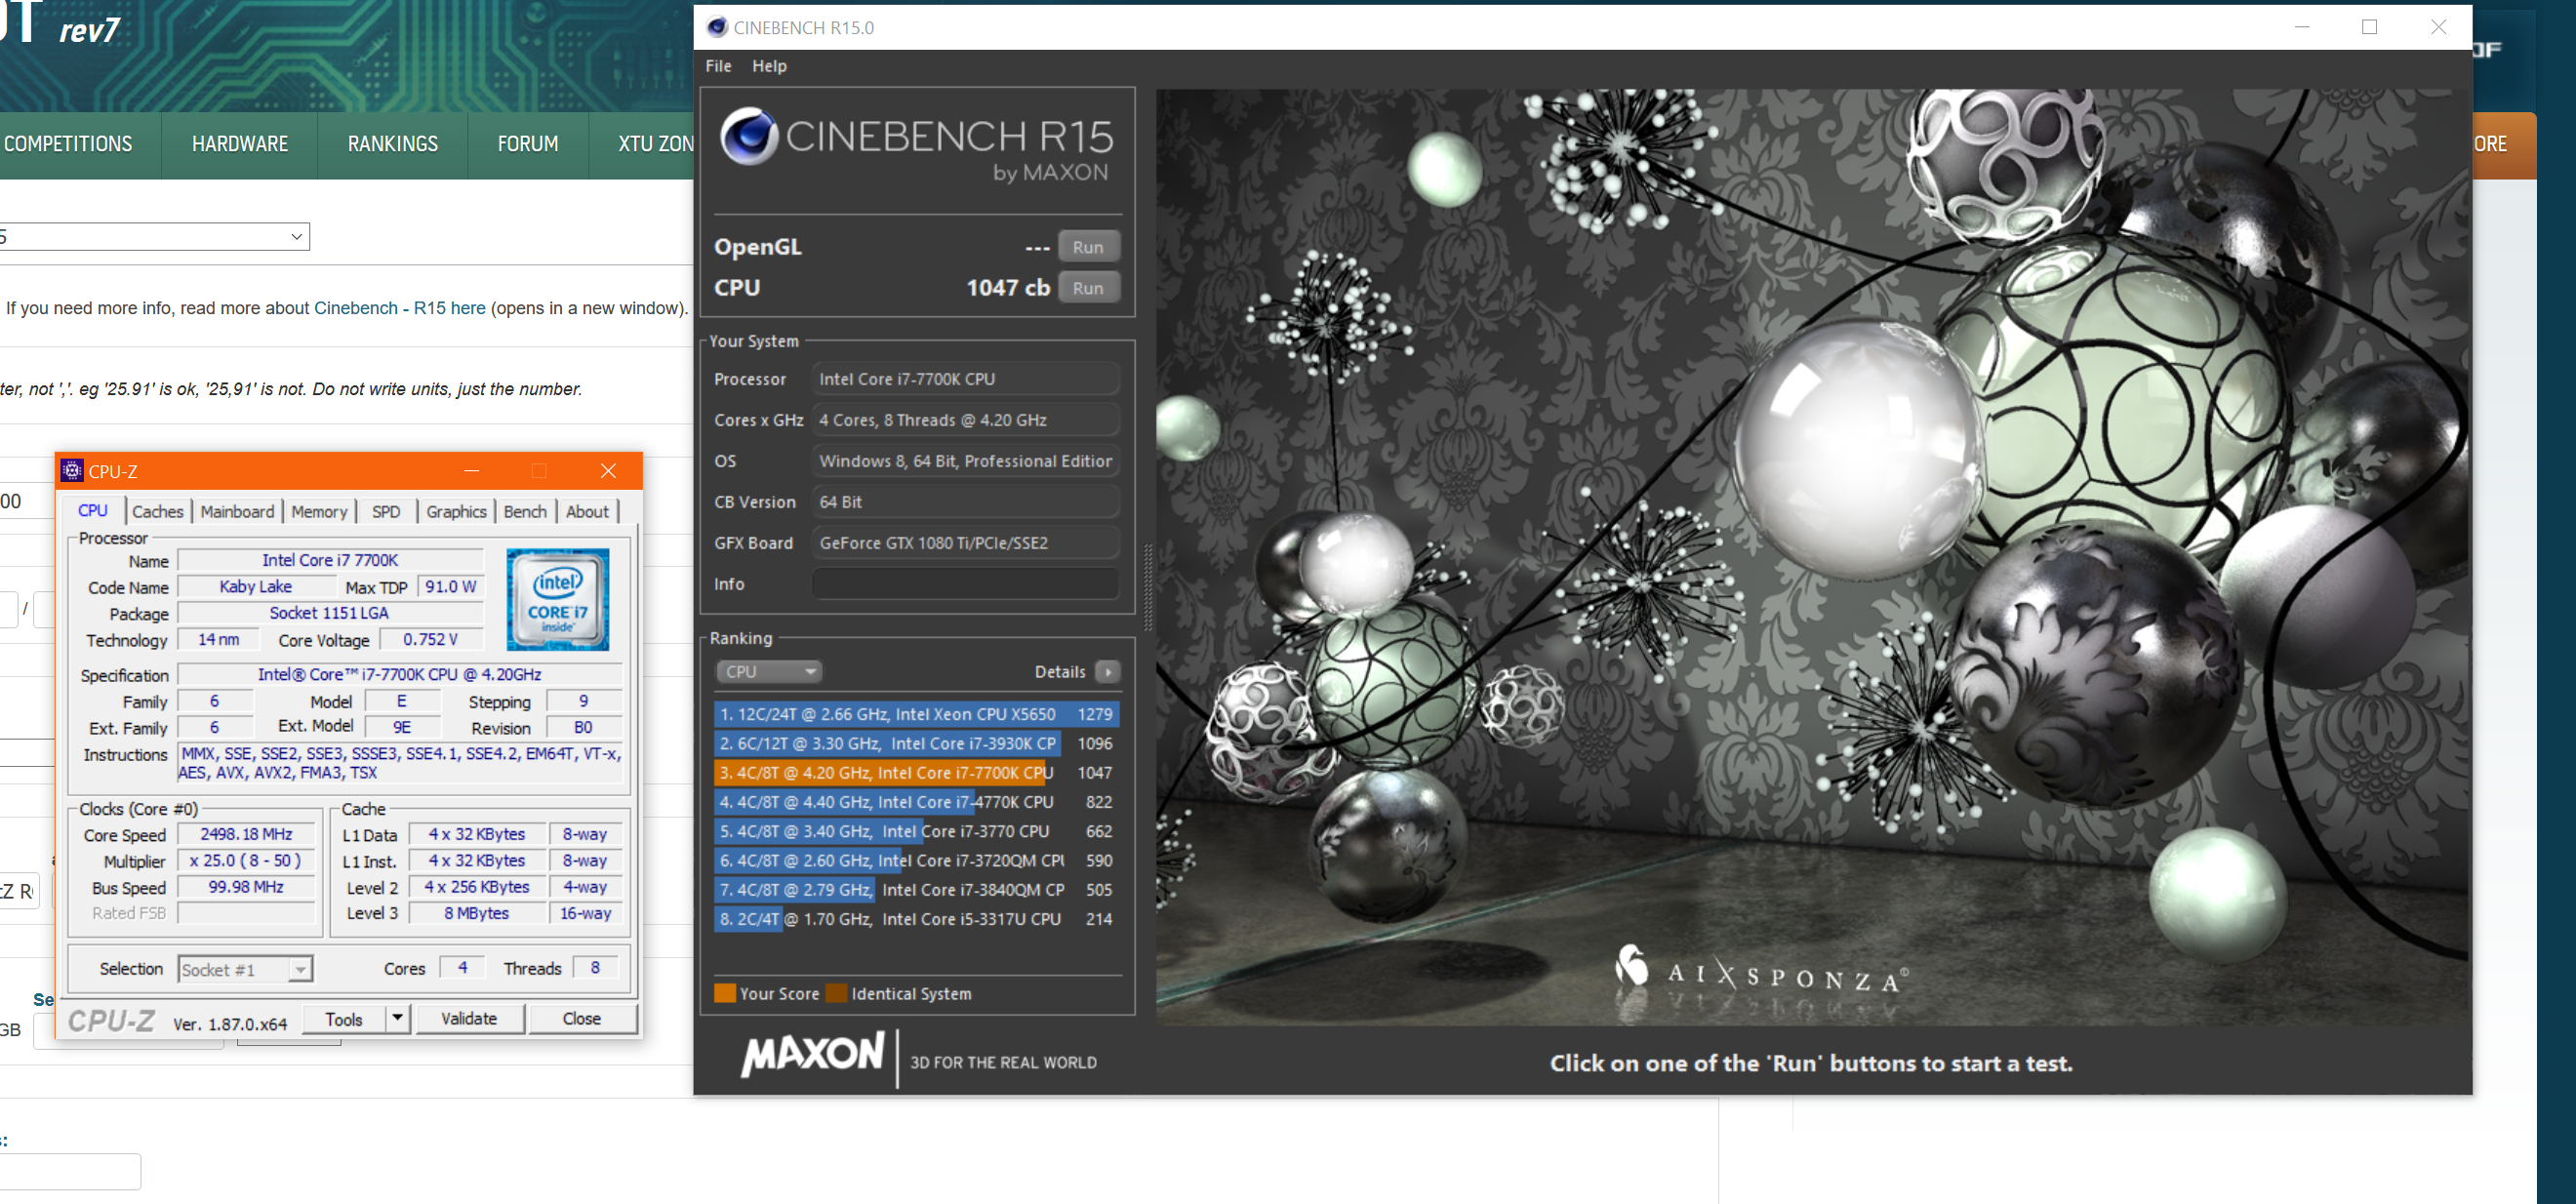Viewport: 2576px width, 1204px height.
Task: Click the Core Voltage value 0.752 V
Action: (430, 640)
